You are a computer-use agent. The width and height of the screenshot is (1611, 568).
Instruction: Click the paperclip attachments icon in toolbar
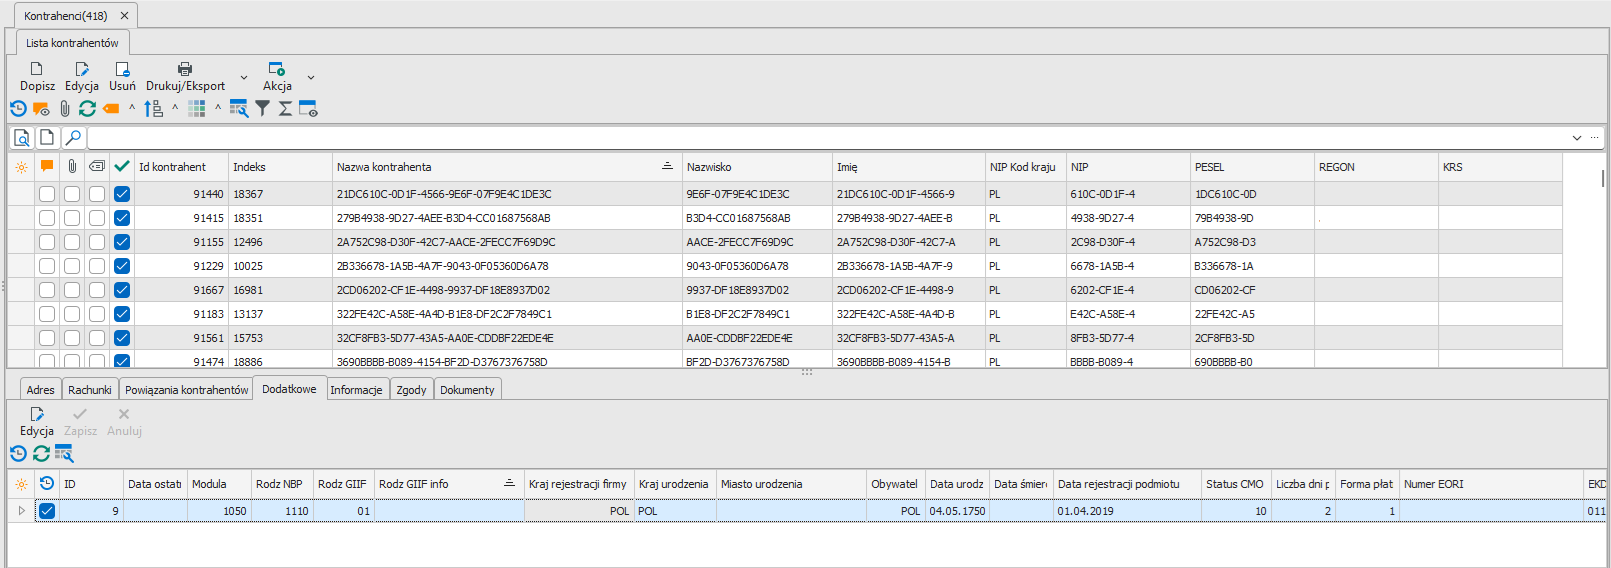click(65, 109)
